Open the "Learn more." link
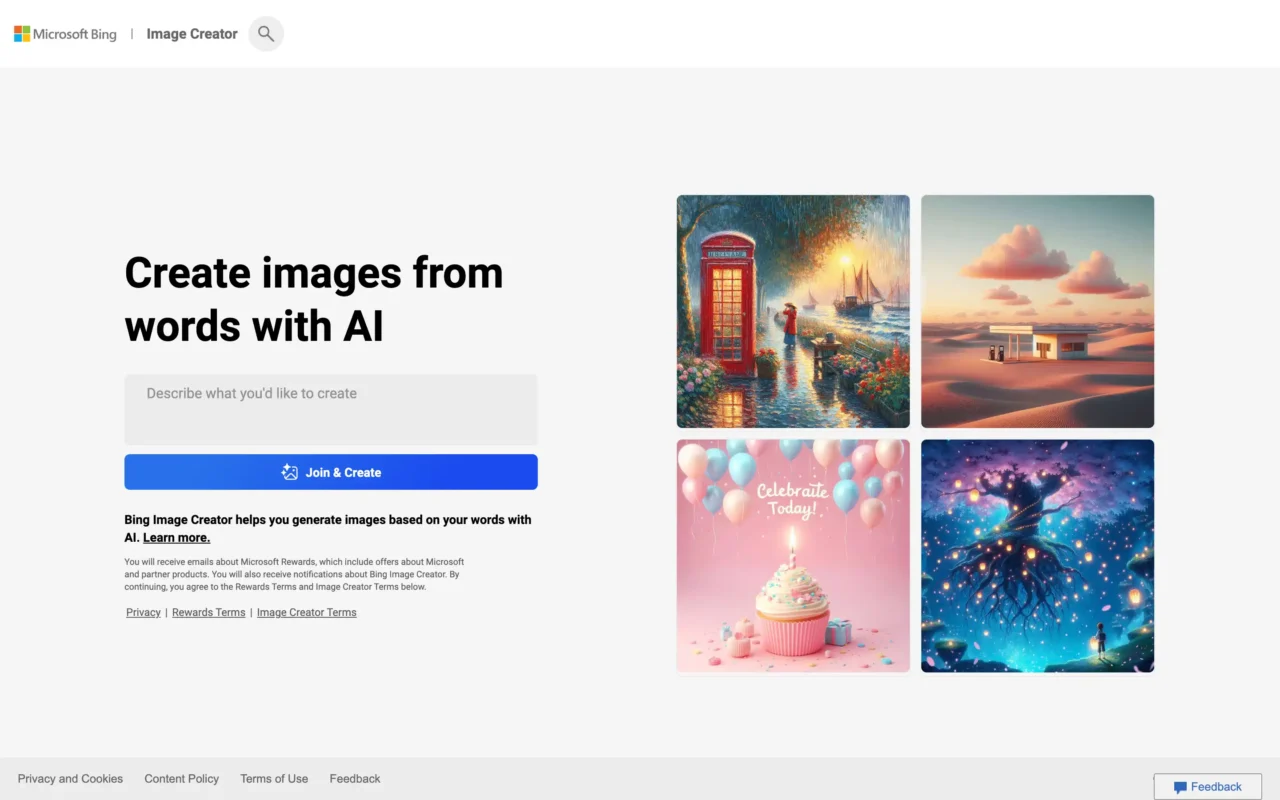Viewport: 1280px width, 800px height. pos(176,538)
